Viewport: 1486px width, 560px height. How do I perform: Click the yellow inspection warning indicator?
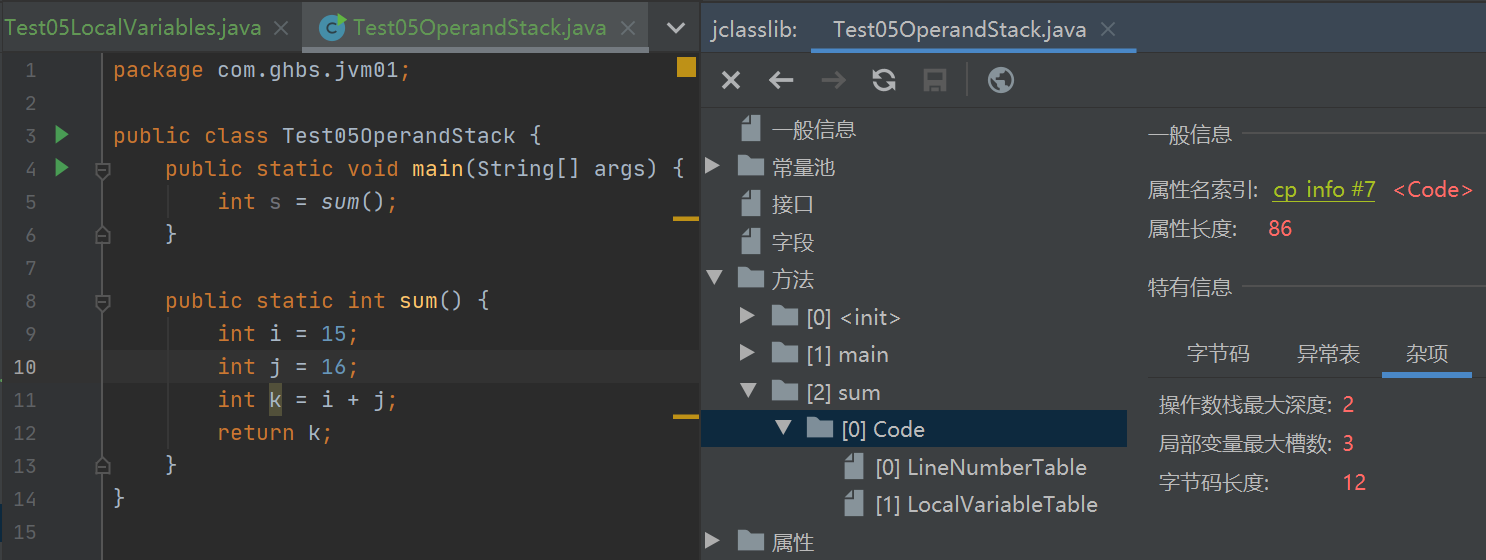point(686,67)
